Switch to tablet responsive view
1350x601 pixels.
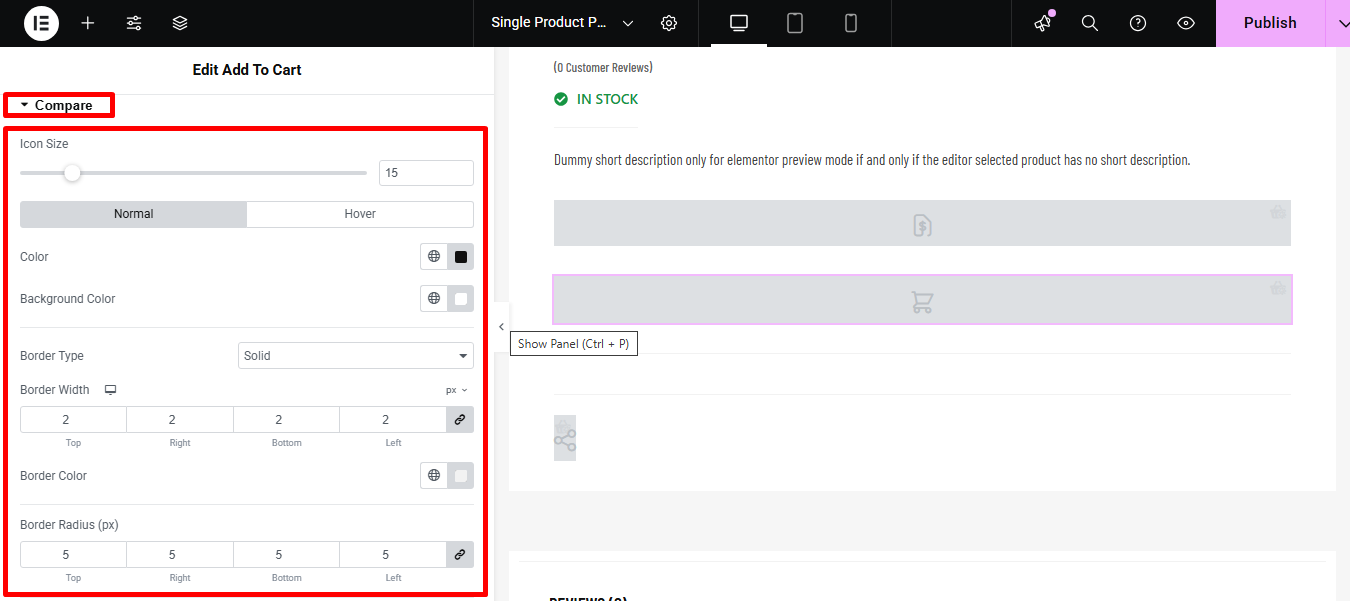pyautogui.click(x=795, y=23)
